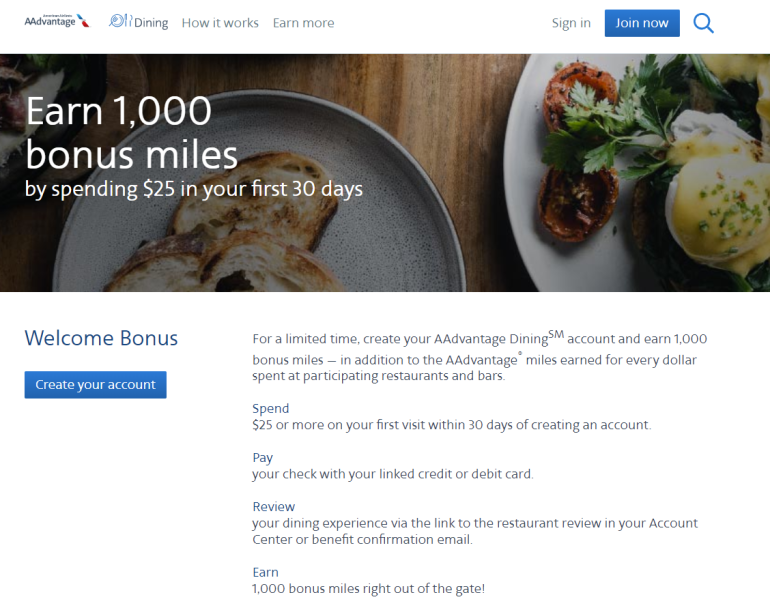This screenshot has height=608, width=770.
Task: Click the Review step heading
Action: pyautogui.click(x=273, y=506)
